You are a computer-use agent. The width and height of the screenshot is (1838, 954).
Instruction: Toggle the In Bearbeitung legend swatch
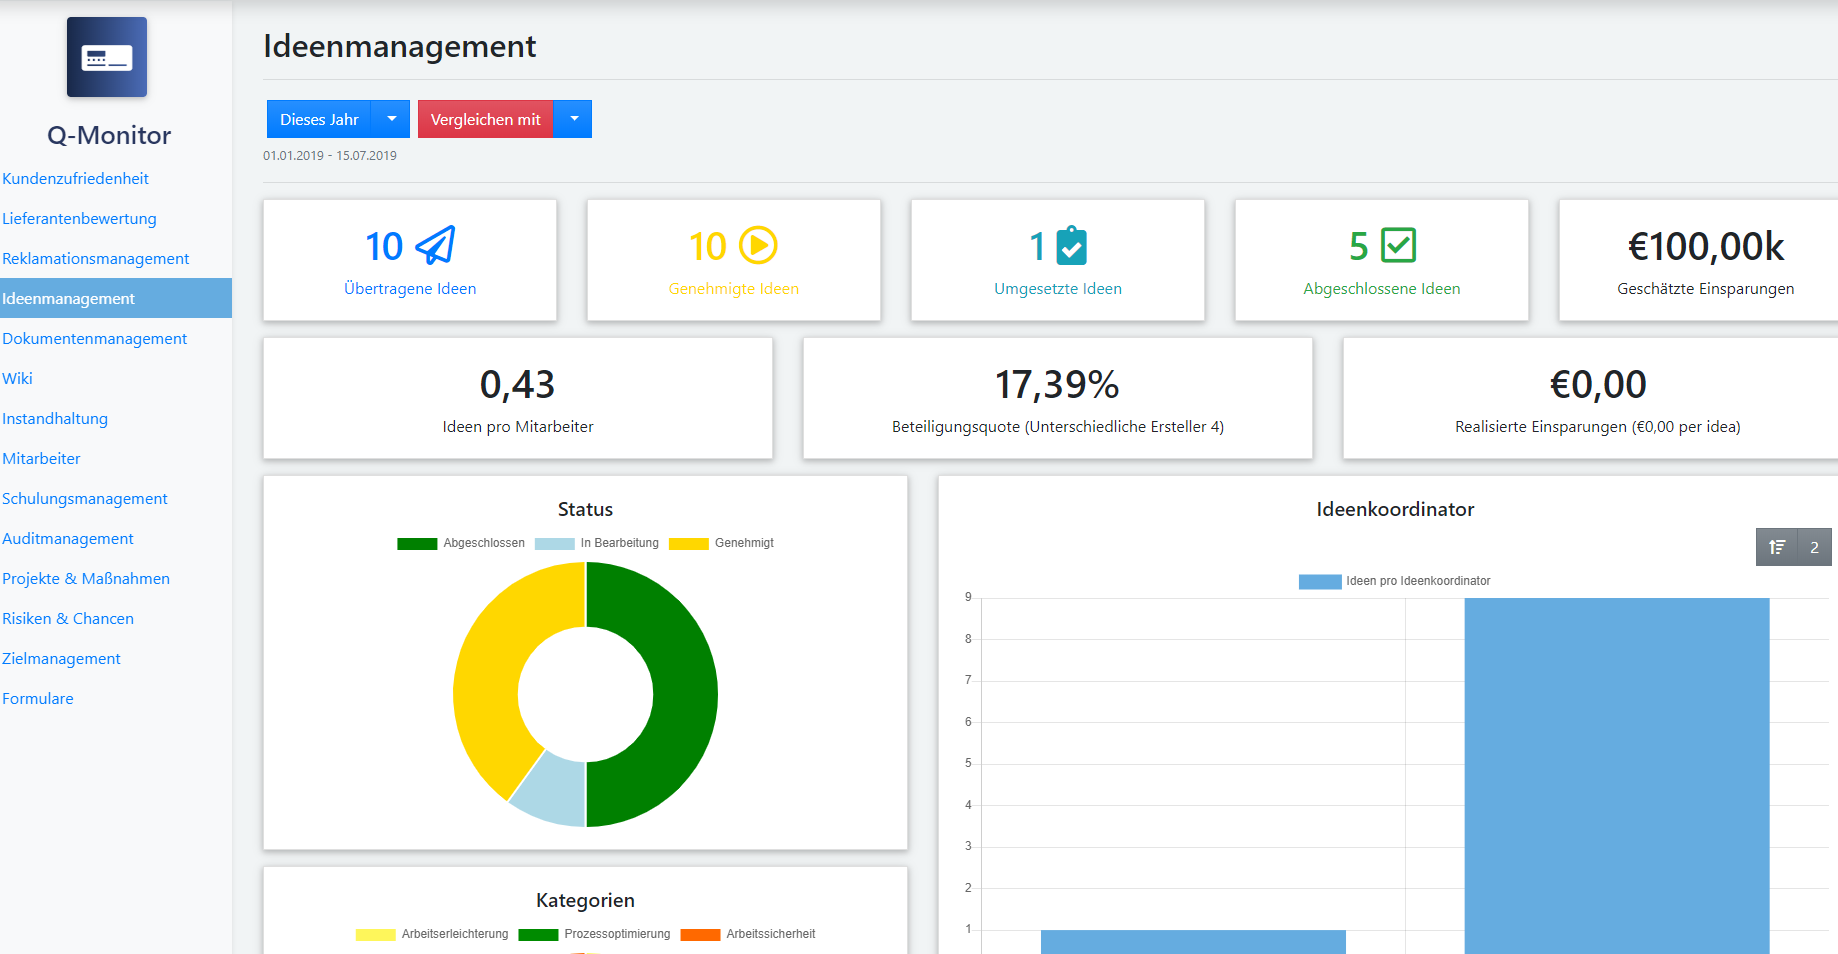tap(555, 544)
